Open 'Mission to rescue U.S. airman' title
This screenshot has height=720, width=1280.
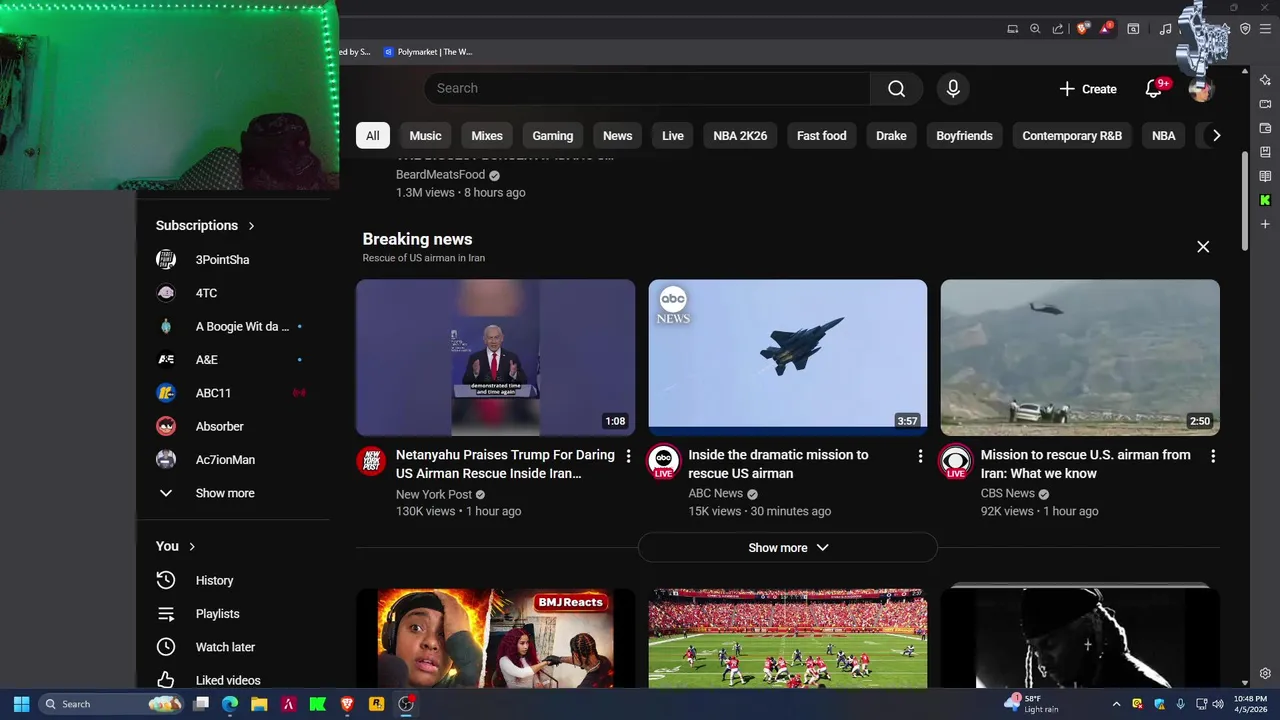1086,464
